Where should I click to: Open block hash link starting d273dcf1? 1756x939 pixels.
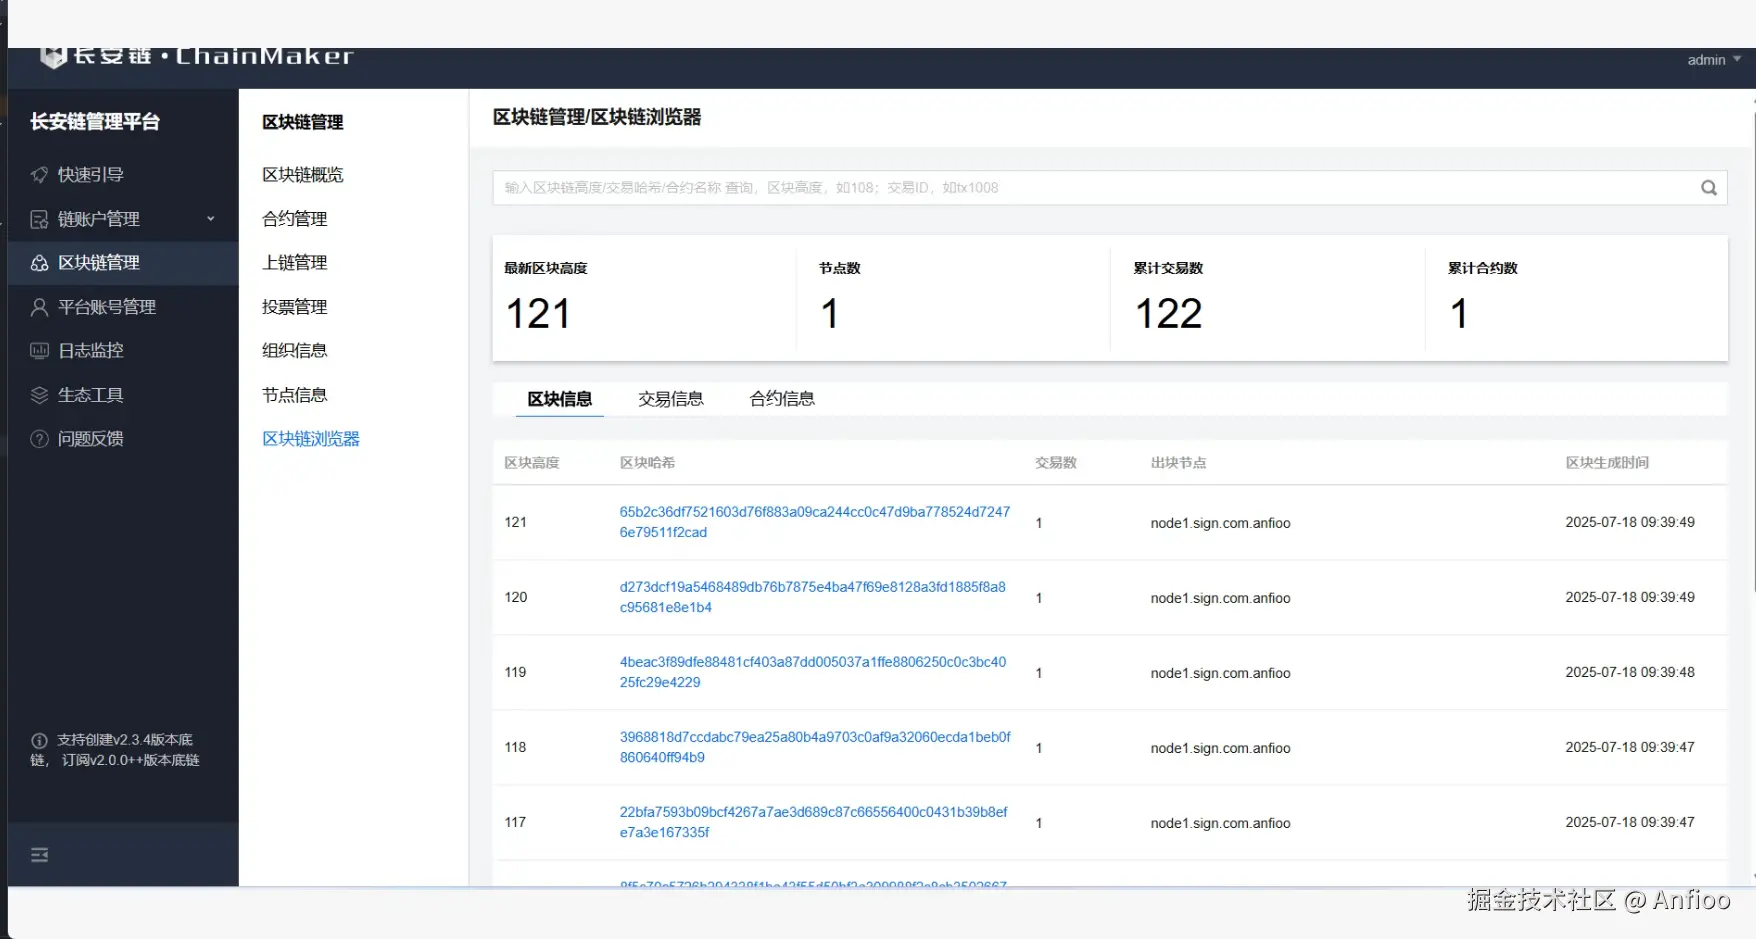[813, 597]
